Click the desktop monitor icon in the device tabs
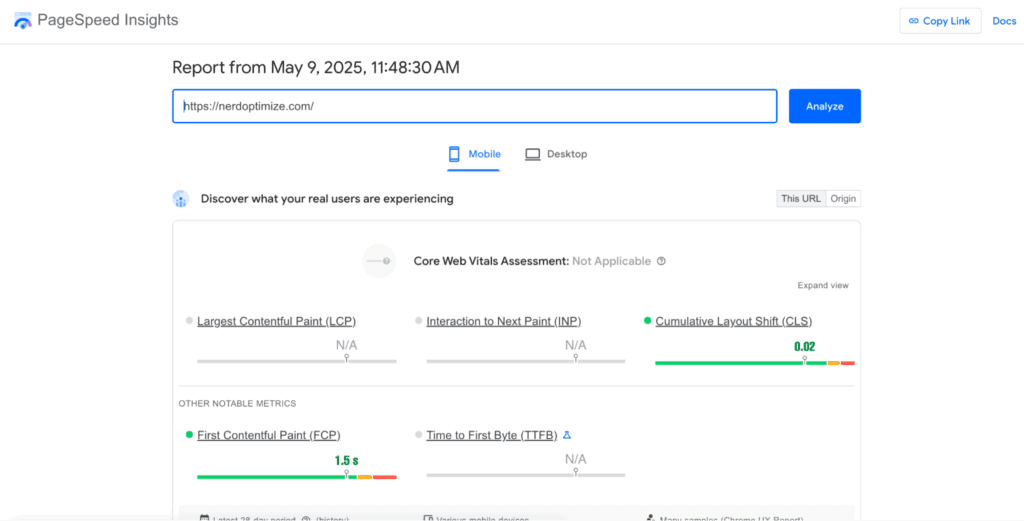The width and height of the screenshot is (1024, 521). point(533,154)
